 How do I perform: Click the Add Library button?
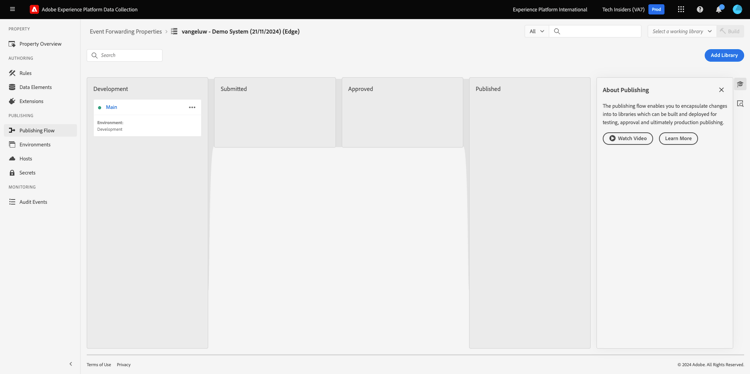tap(724, 55)
